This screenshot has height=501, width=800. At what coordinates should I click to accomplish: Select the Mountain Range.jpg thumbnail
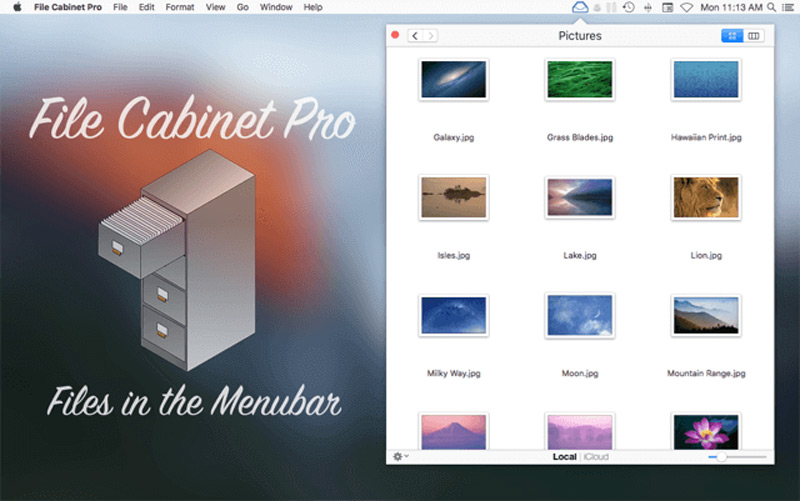click(706, 315)
